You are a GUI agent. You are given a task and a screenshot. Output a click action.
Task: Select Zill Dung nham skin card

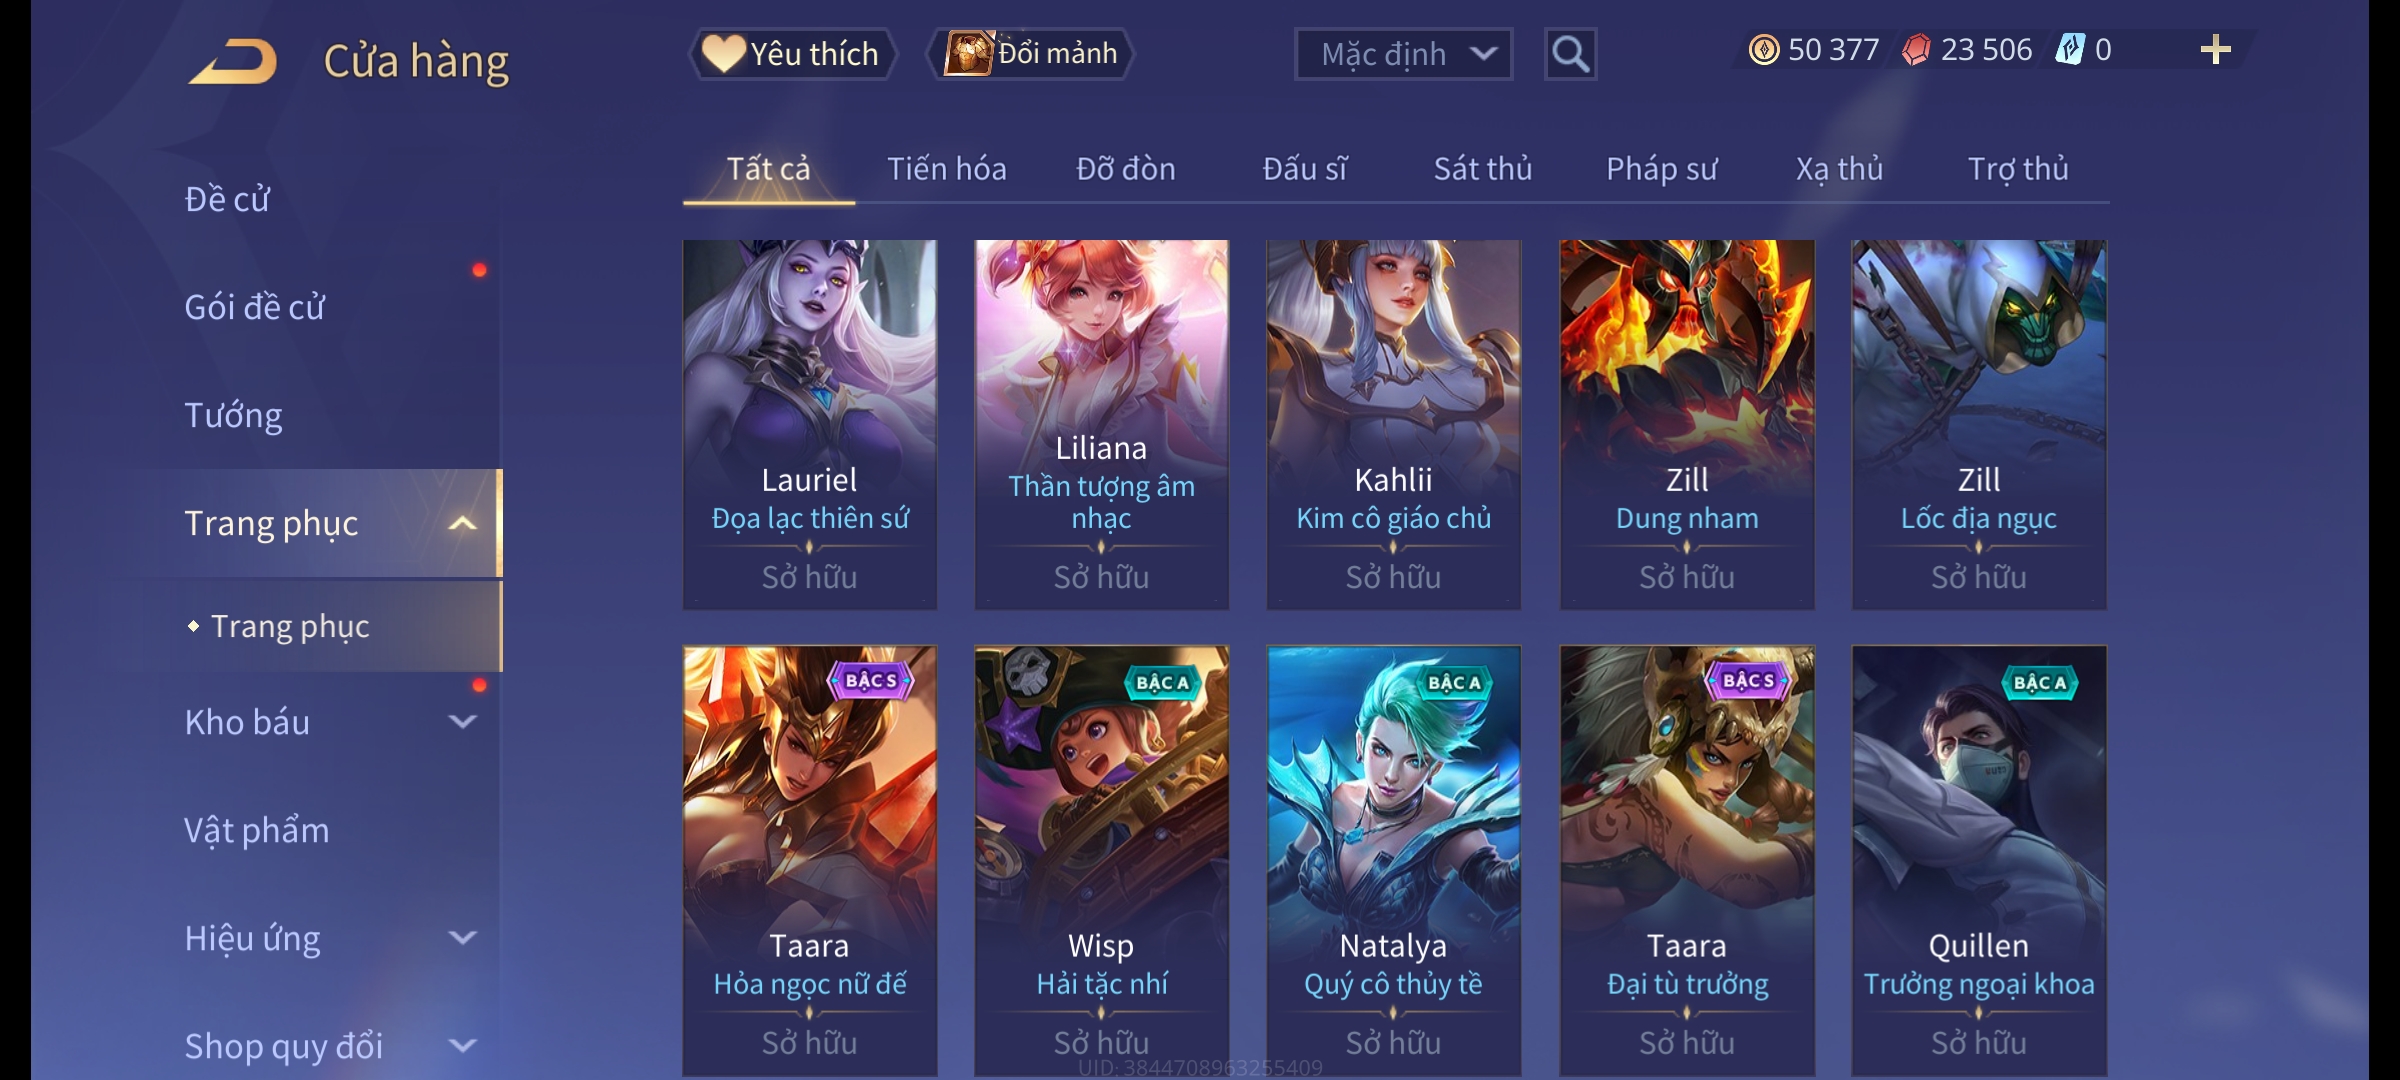(1686, 424)
